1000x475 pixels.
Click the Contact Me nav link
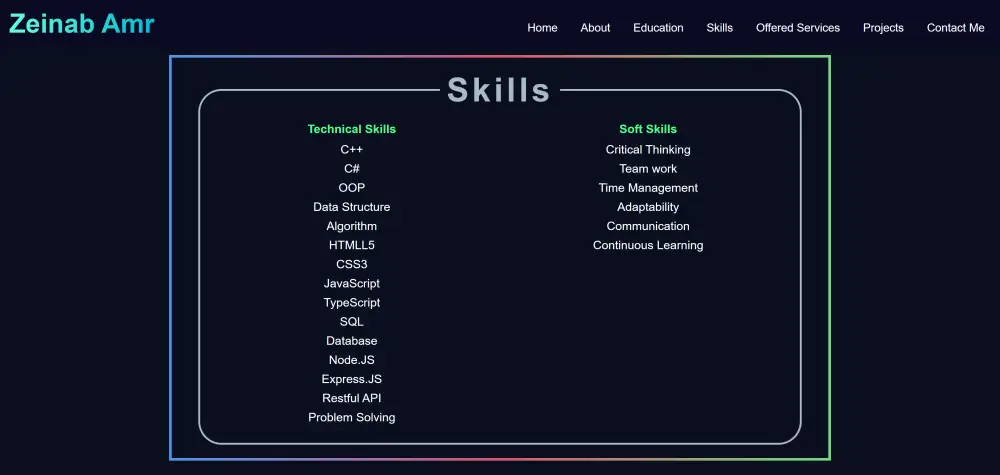955,28
